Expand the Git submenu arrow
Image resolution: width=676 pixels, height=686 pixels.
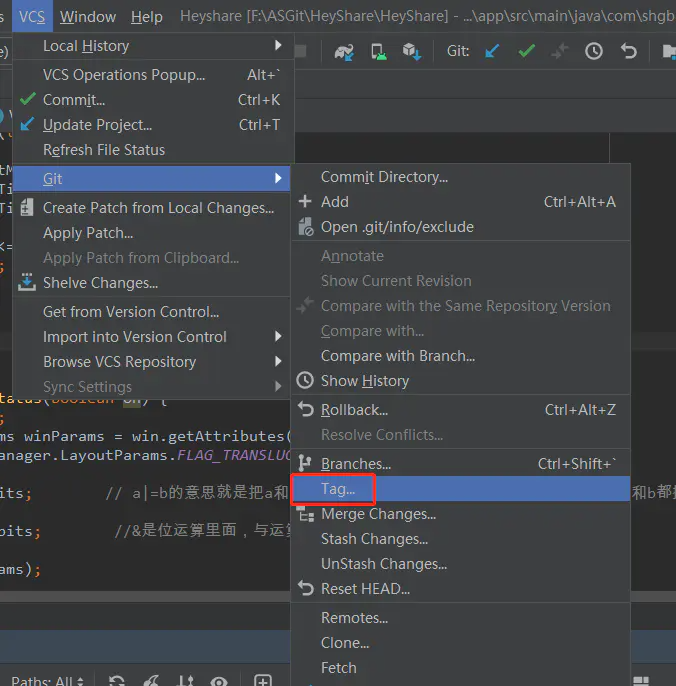click(278, 178)
